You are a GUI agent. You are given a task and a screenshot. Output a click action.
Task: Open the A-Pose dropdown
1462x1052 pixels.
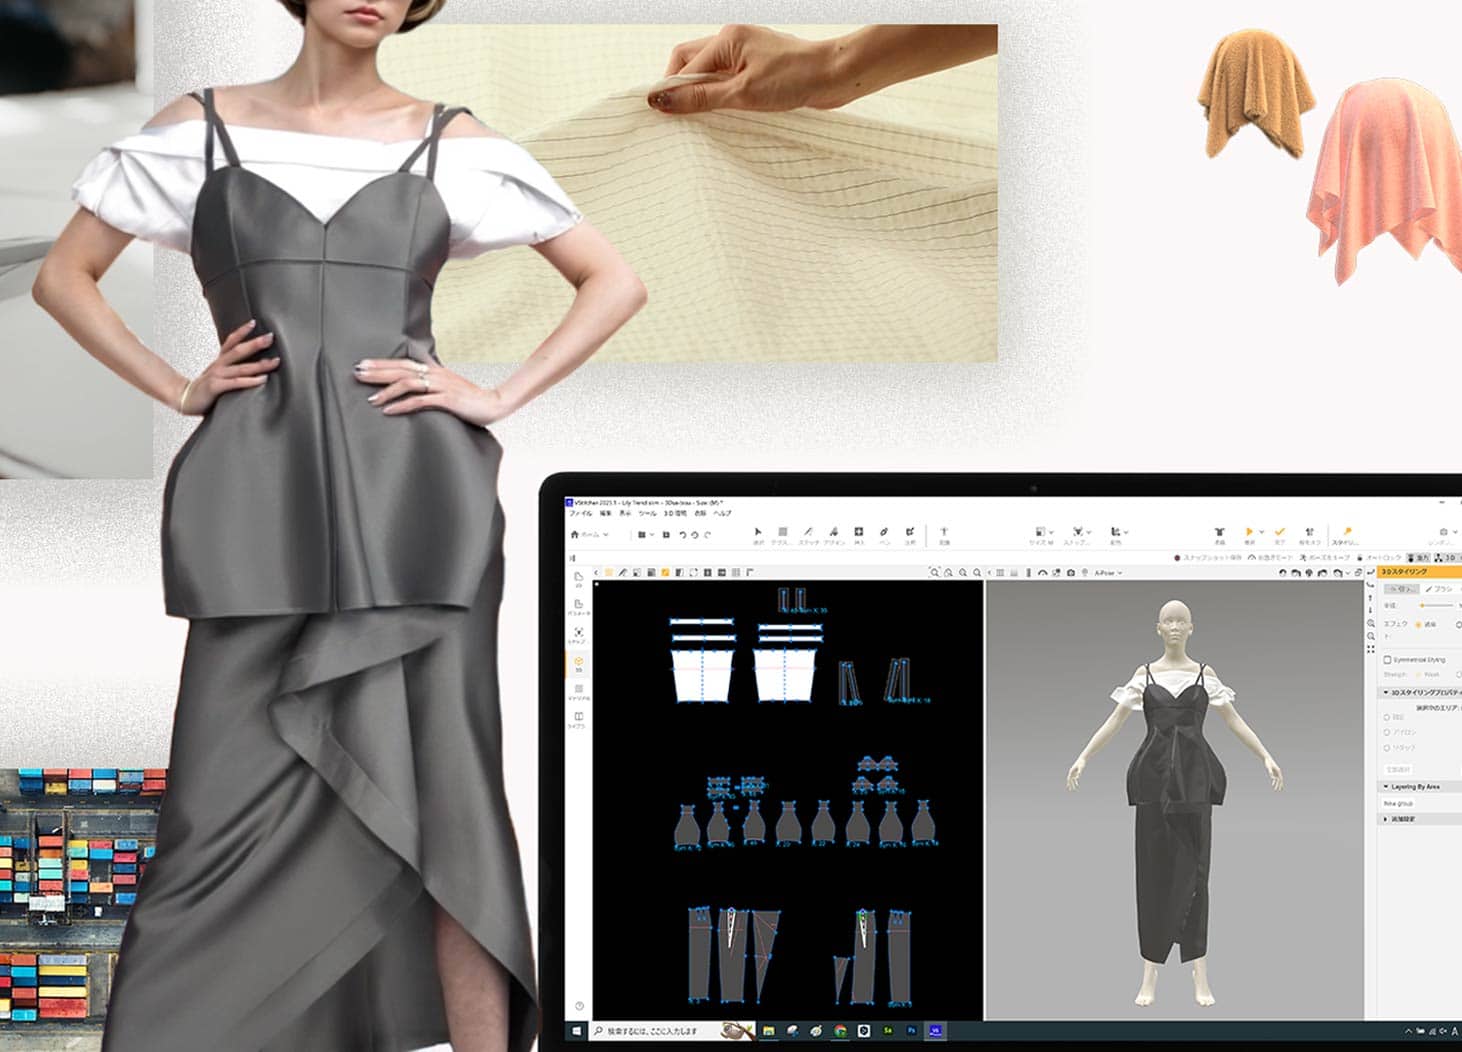[1108, 573]
